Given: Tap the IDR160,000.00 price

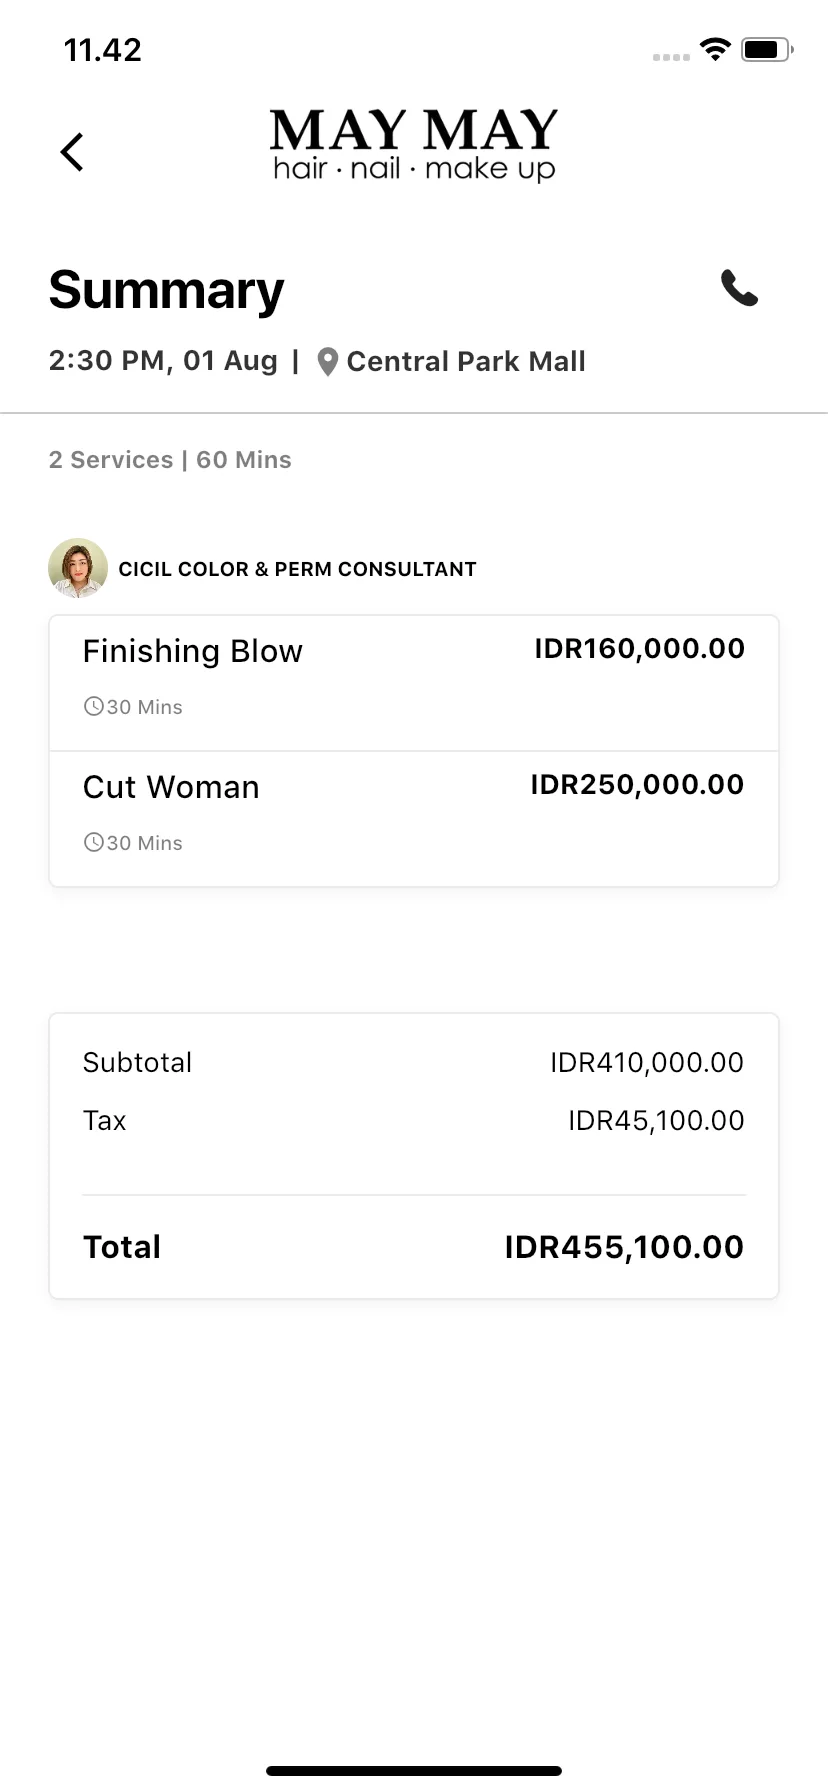Looking at the screenshot, I should [639, 648].
